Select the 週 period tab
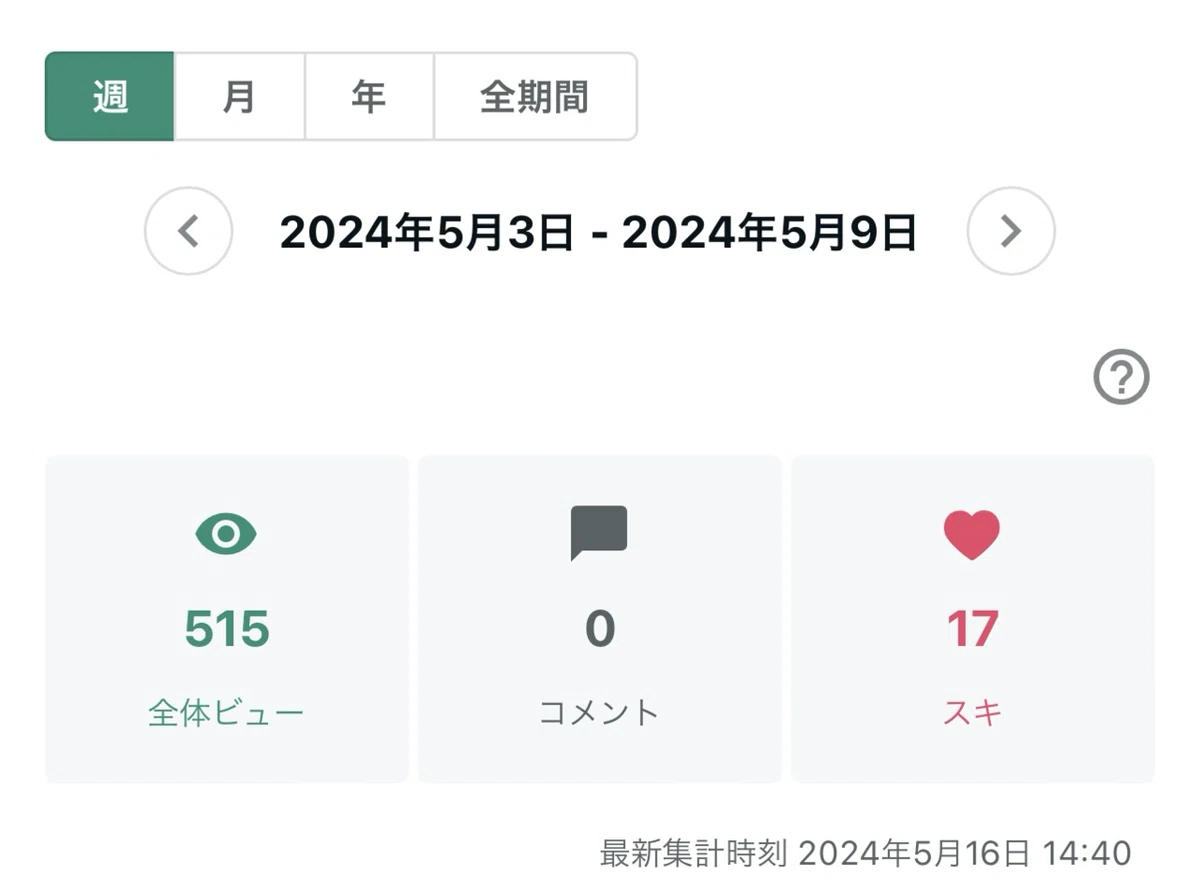 (x=110, y=97)
